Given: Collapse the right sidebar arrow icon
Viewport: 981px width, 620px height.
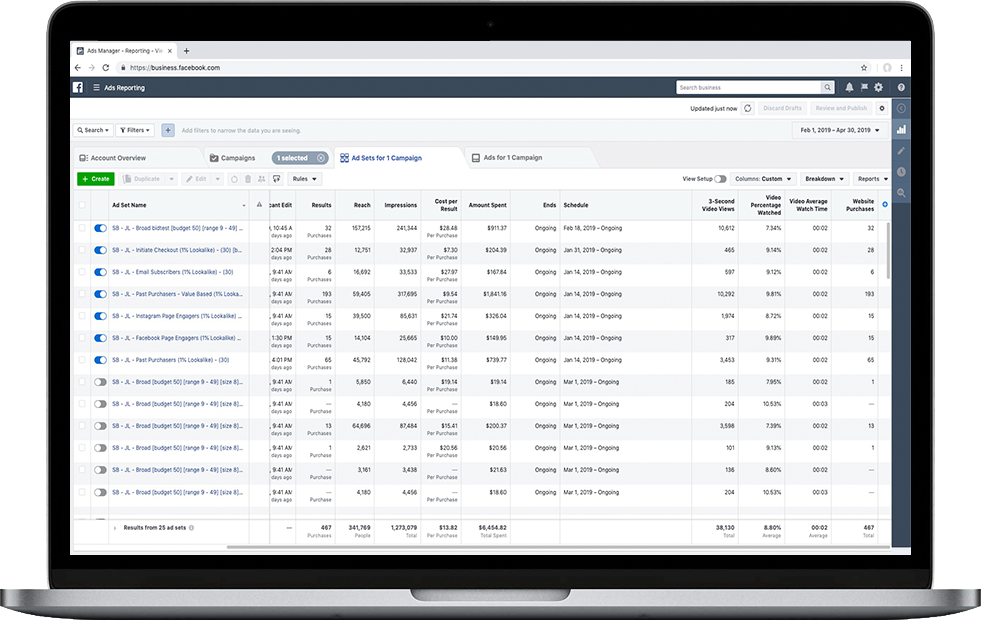Looking at the screenshot, I should (x=901, y=108).
